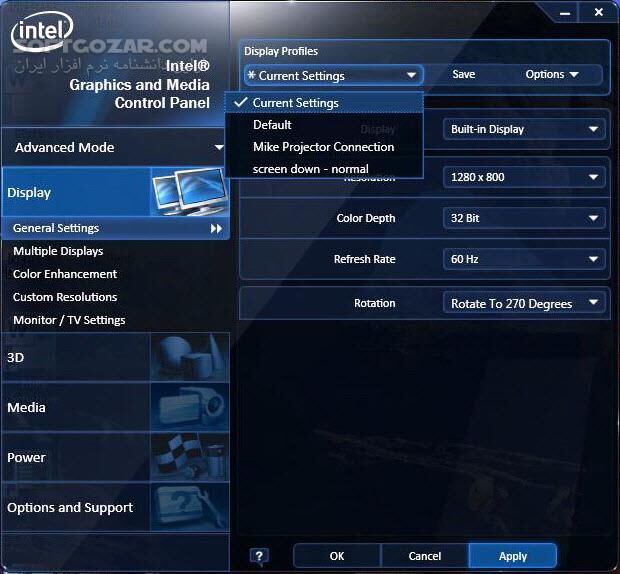
Task: Open the Display Profiles Current Settings dropdown
Action: 333,76
